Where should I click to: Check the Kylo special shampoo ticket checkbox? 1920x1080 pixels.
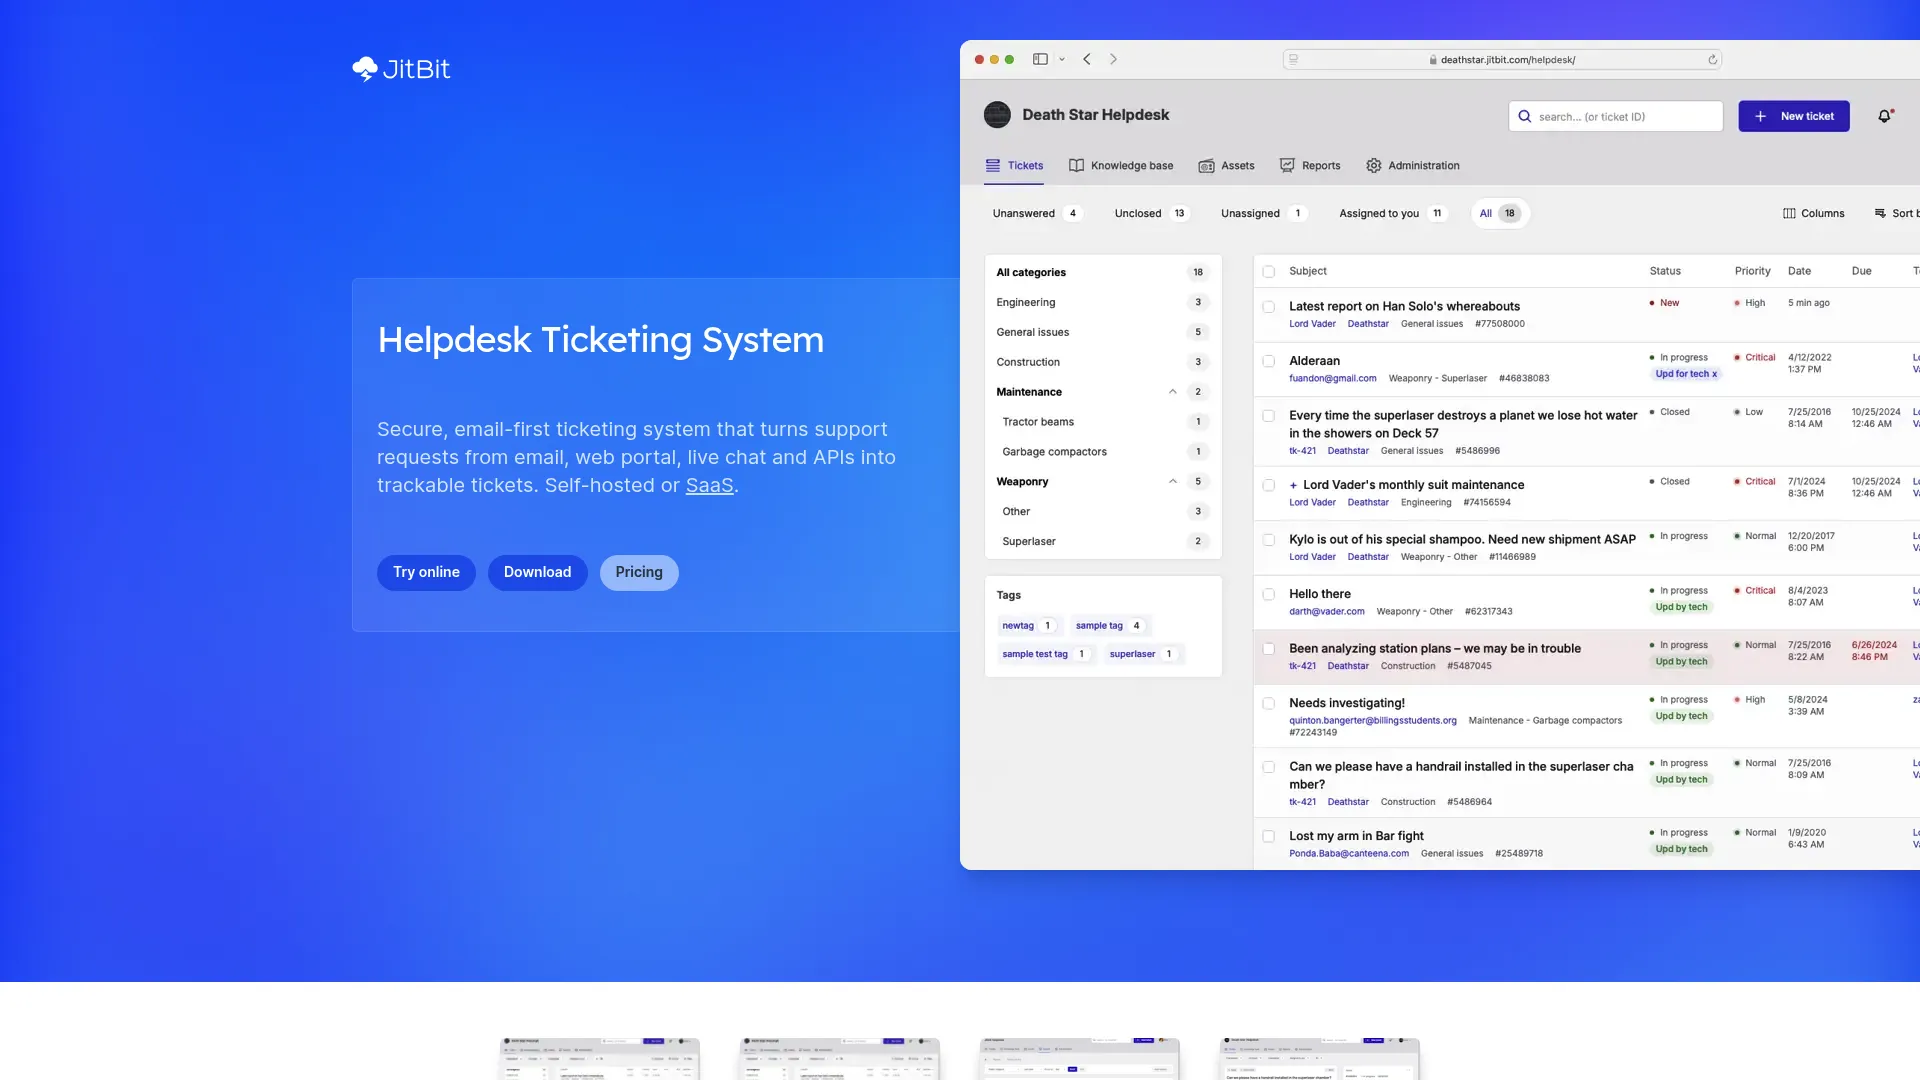1269,540
